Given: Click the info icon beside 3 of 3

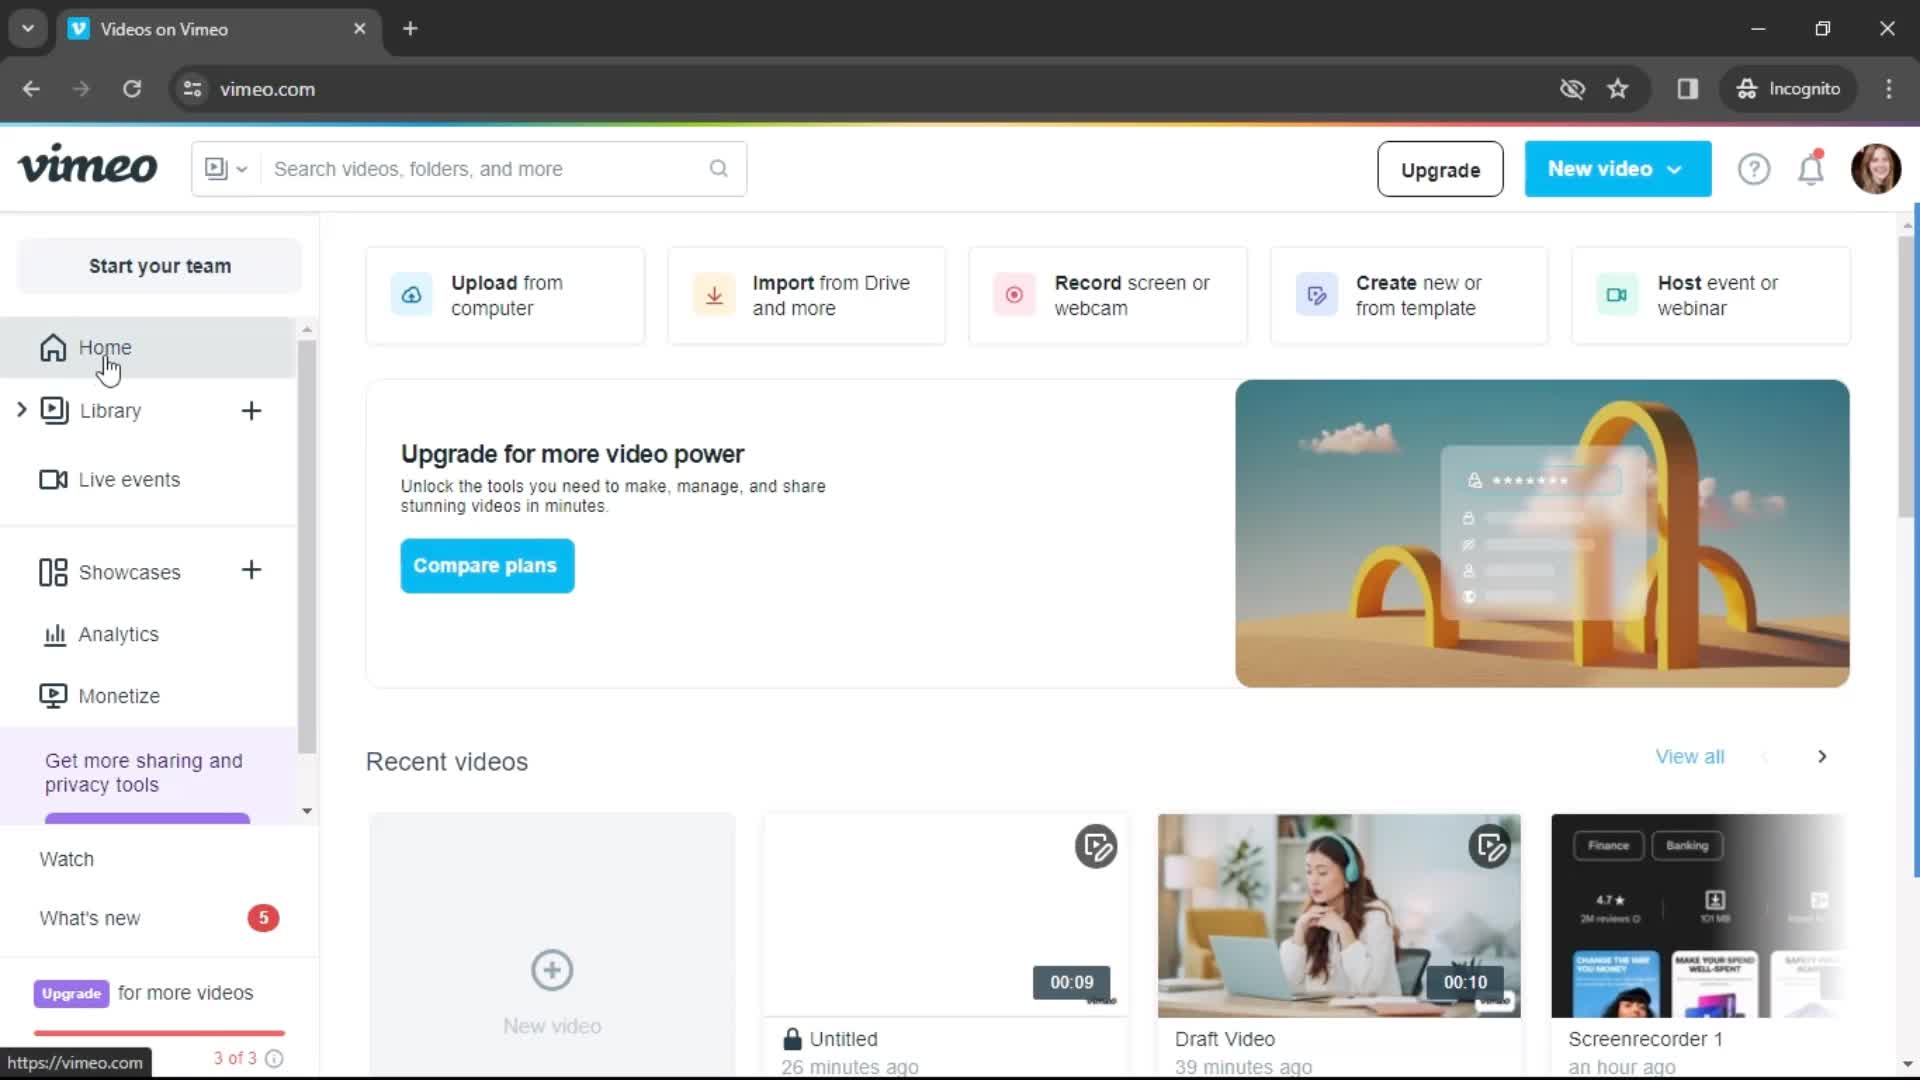Looking at the screenshot, I should (274, 1058).
